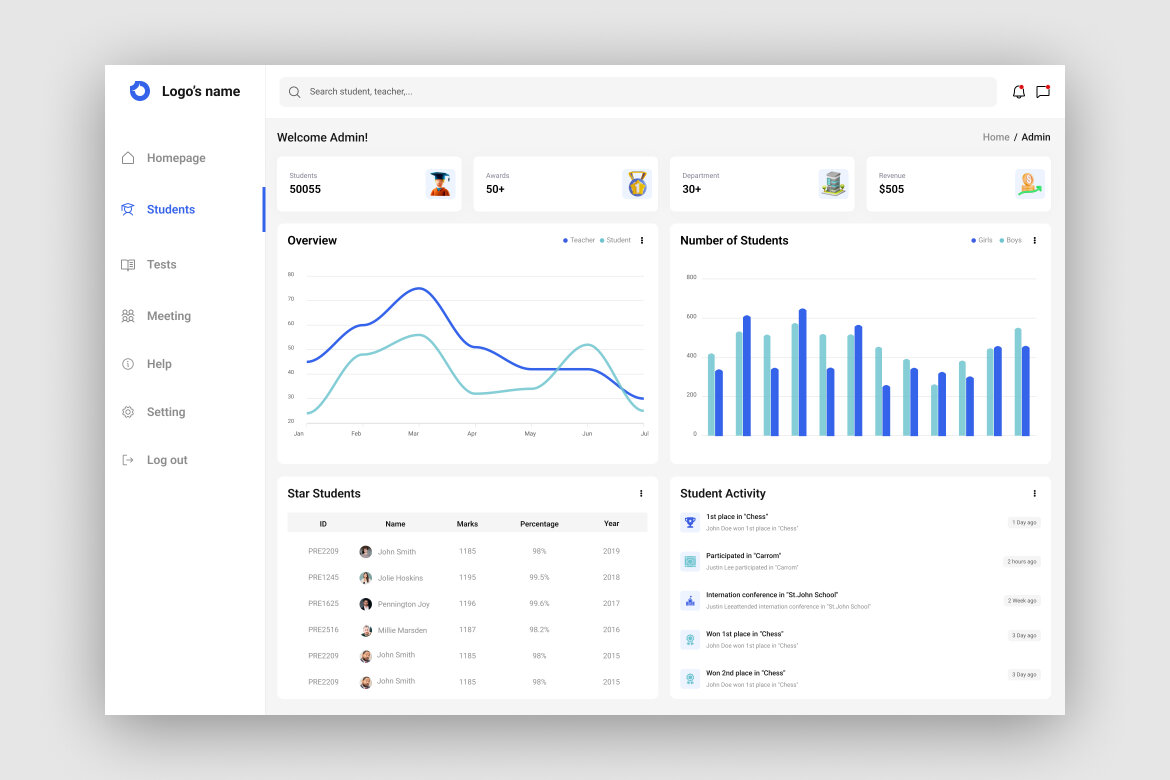The height and width of the screenshot is (780, 1170).
Task: Open the messages chat icon
Action: click(x=1043, y=91)
